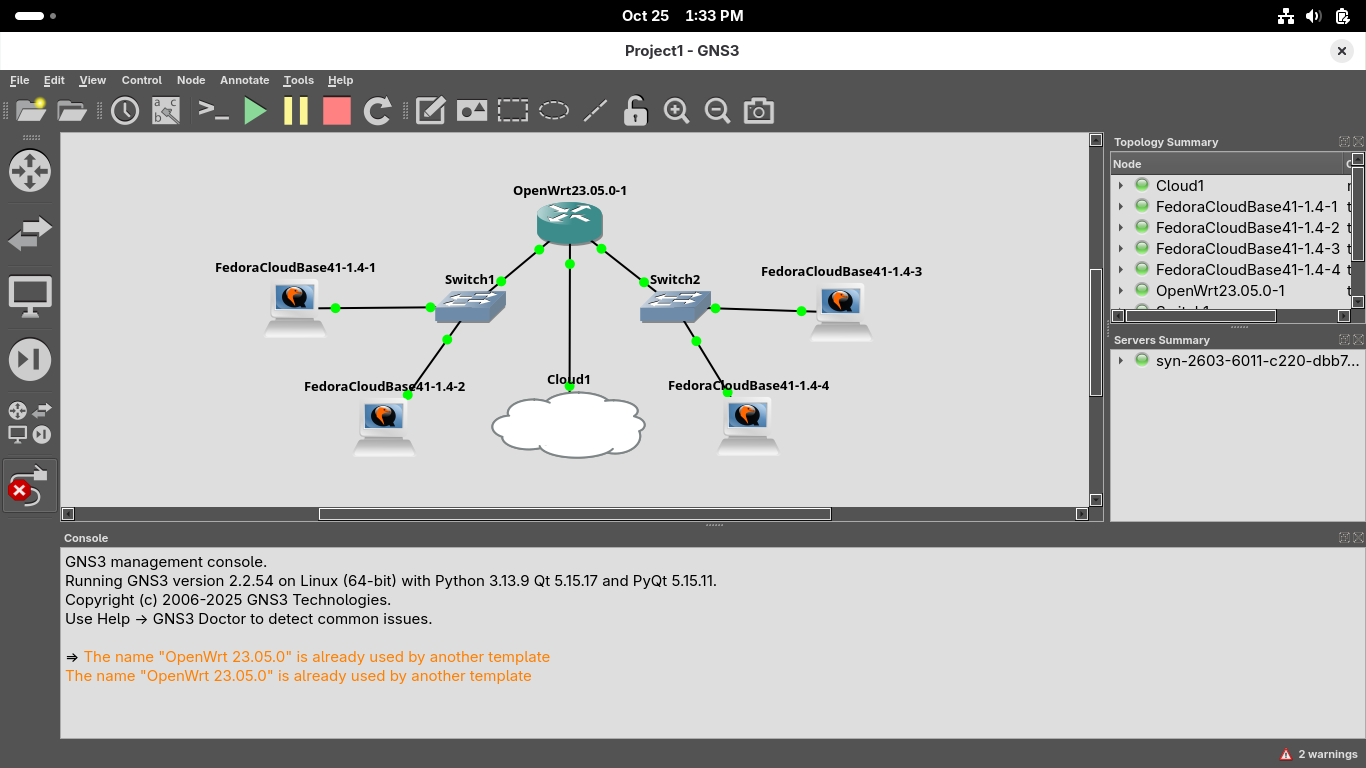Expand the OpenWrt23.05.0-1 tree entry

[1121, 291]
